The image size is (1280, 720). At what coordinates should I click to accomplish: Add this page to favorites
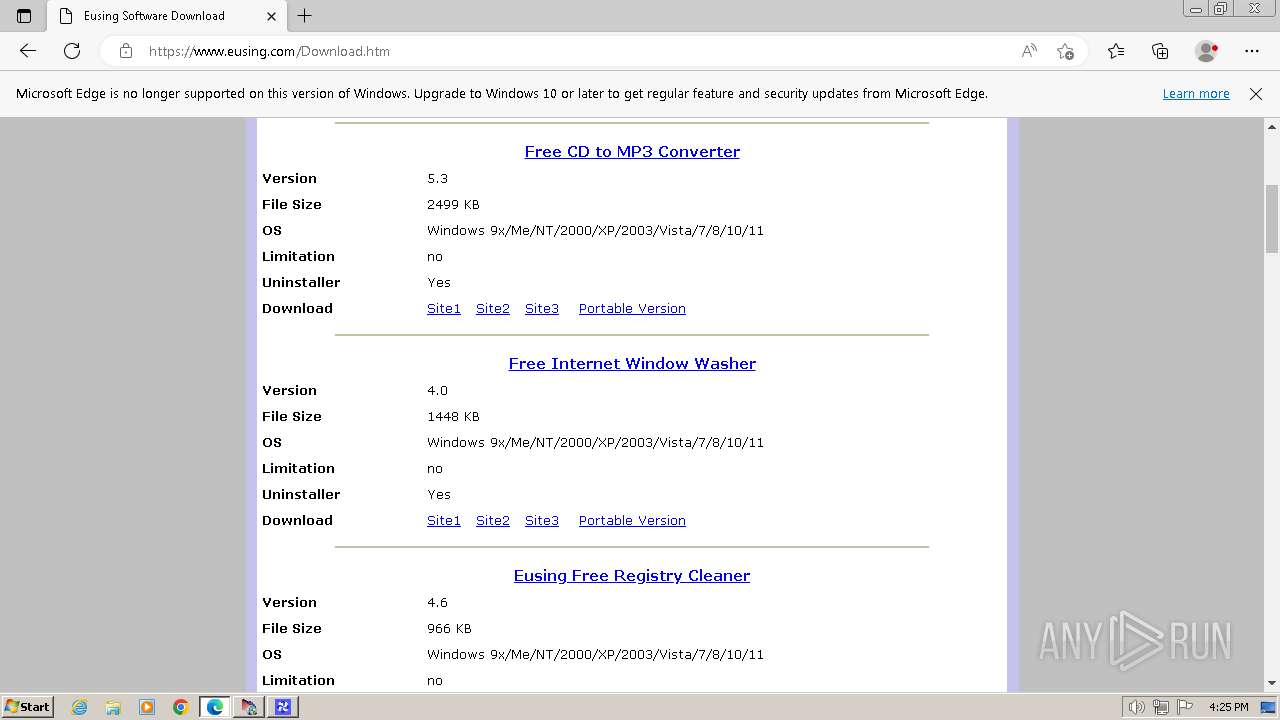point(1065,51)
